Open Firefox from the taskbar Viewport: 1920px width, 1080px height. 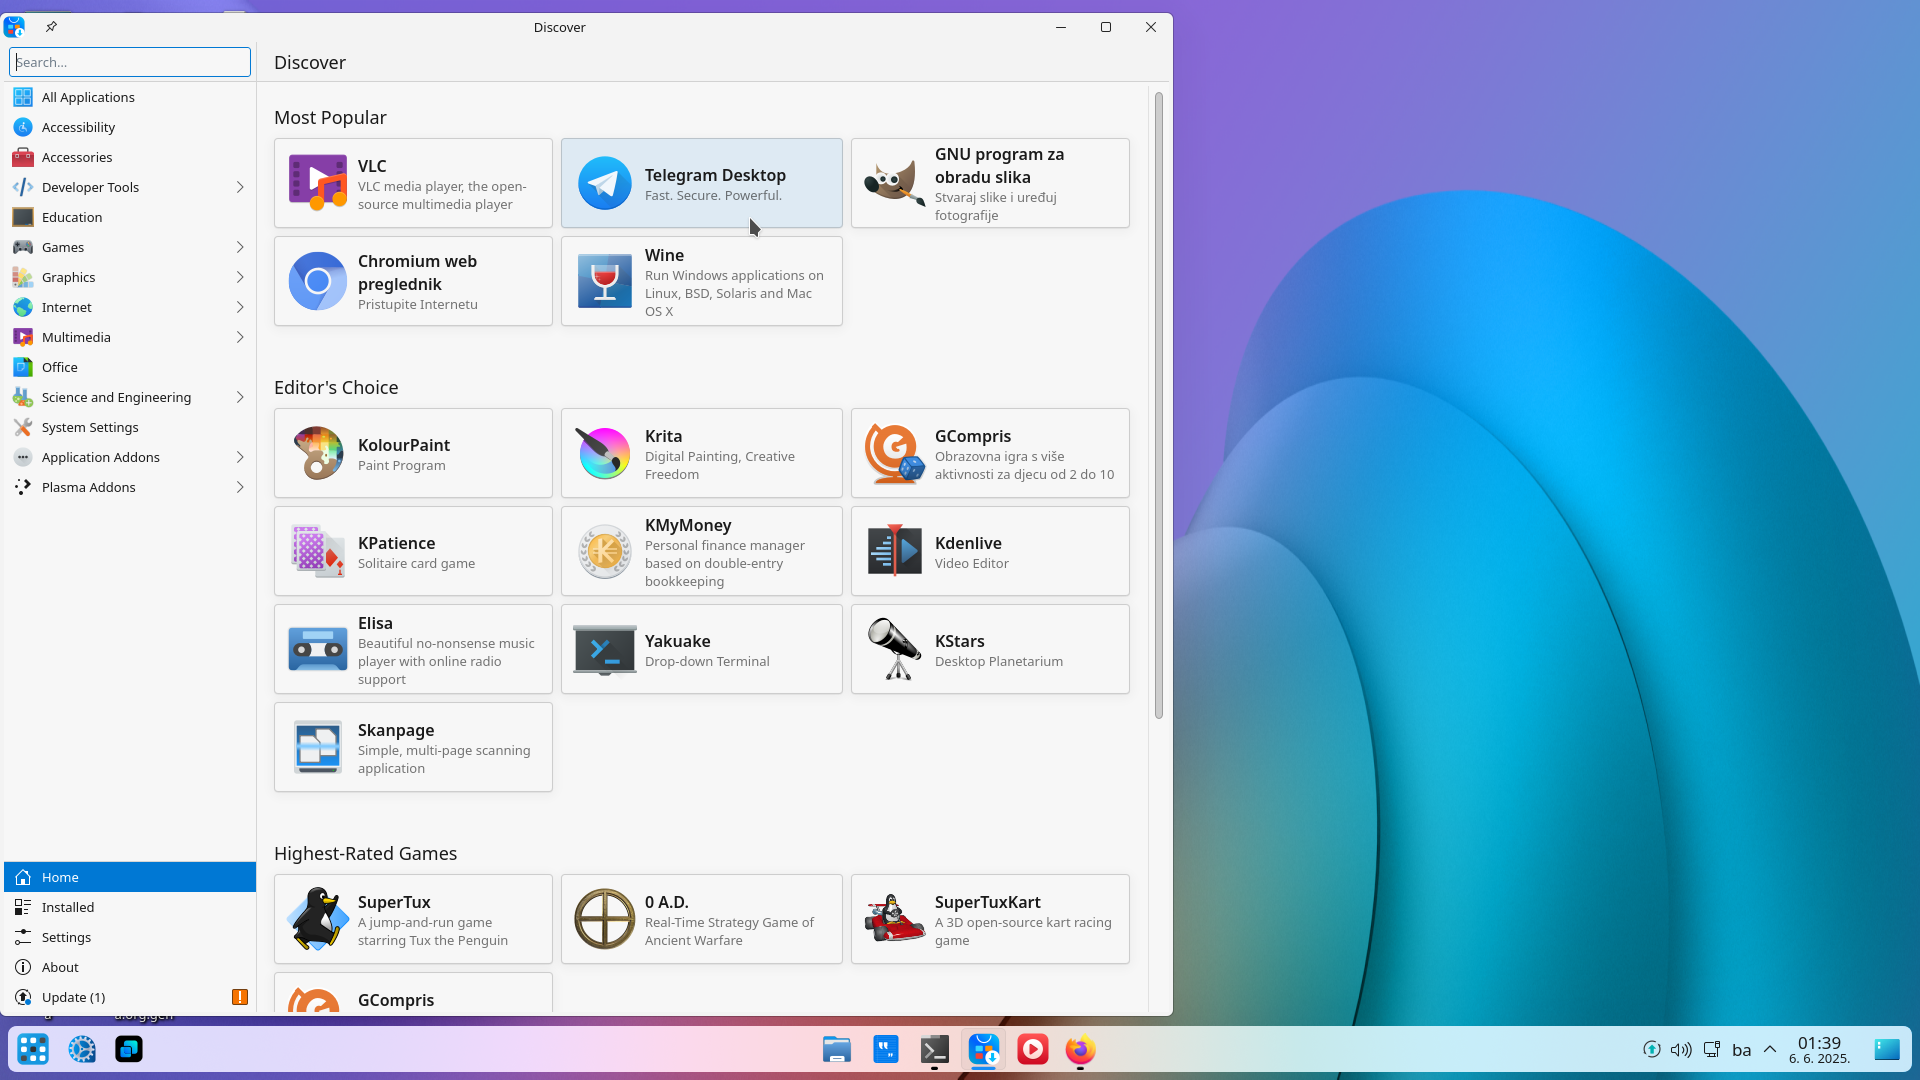1080,1049
